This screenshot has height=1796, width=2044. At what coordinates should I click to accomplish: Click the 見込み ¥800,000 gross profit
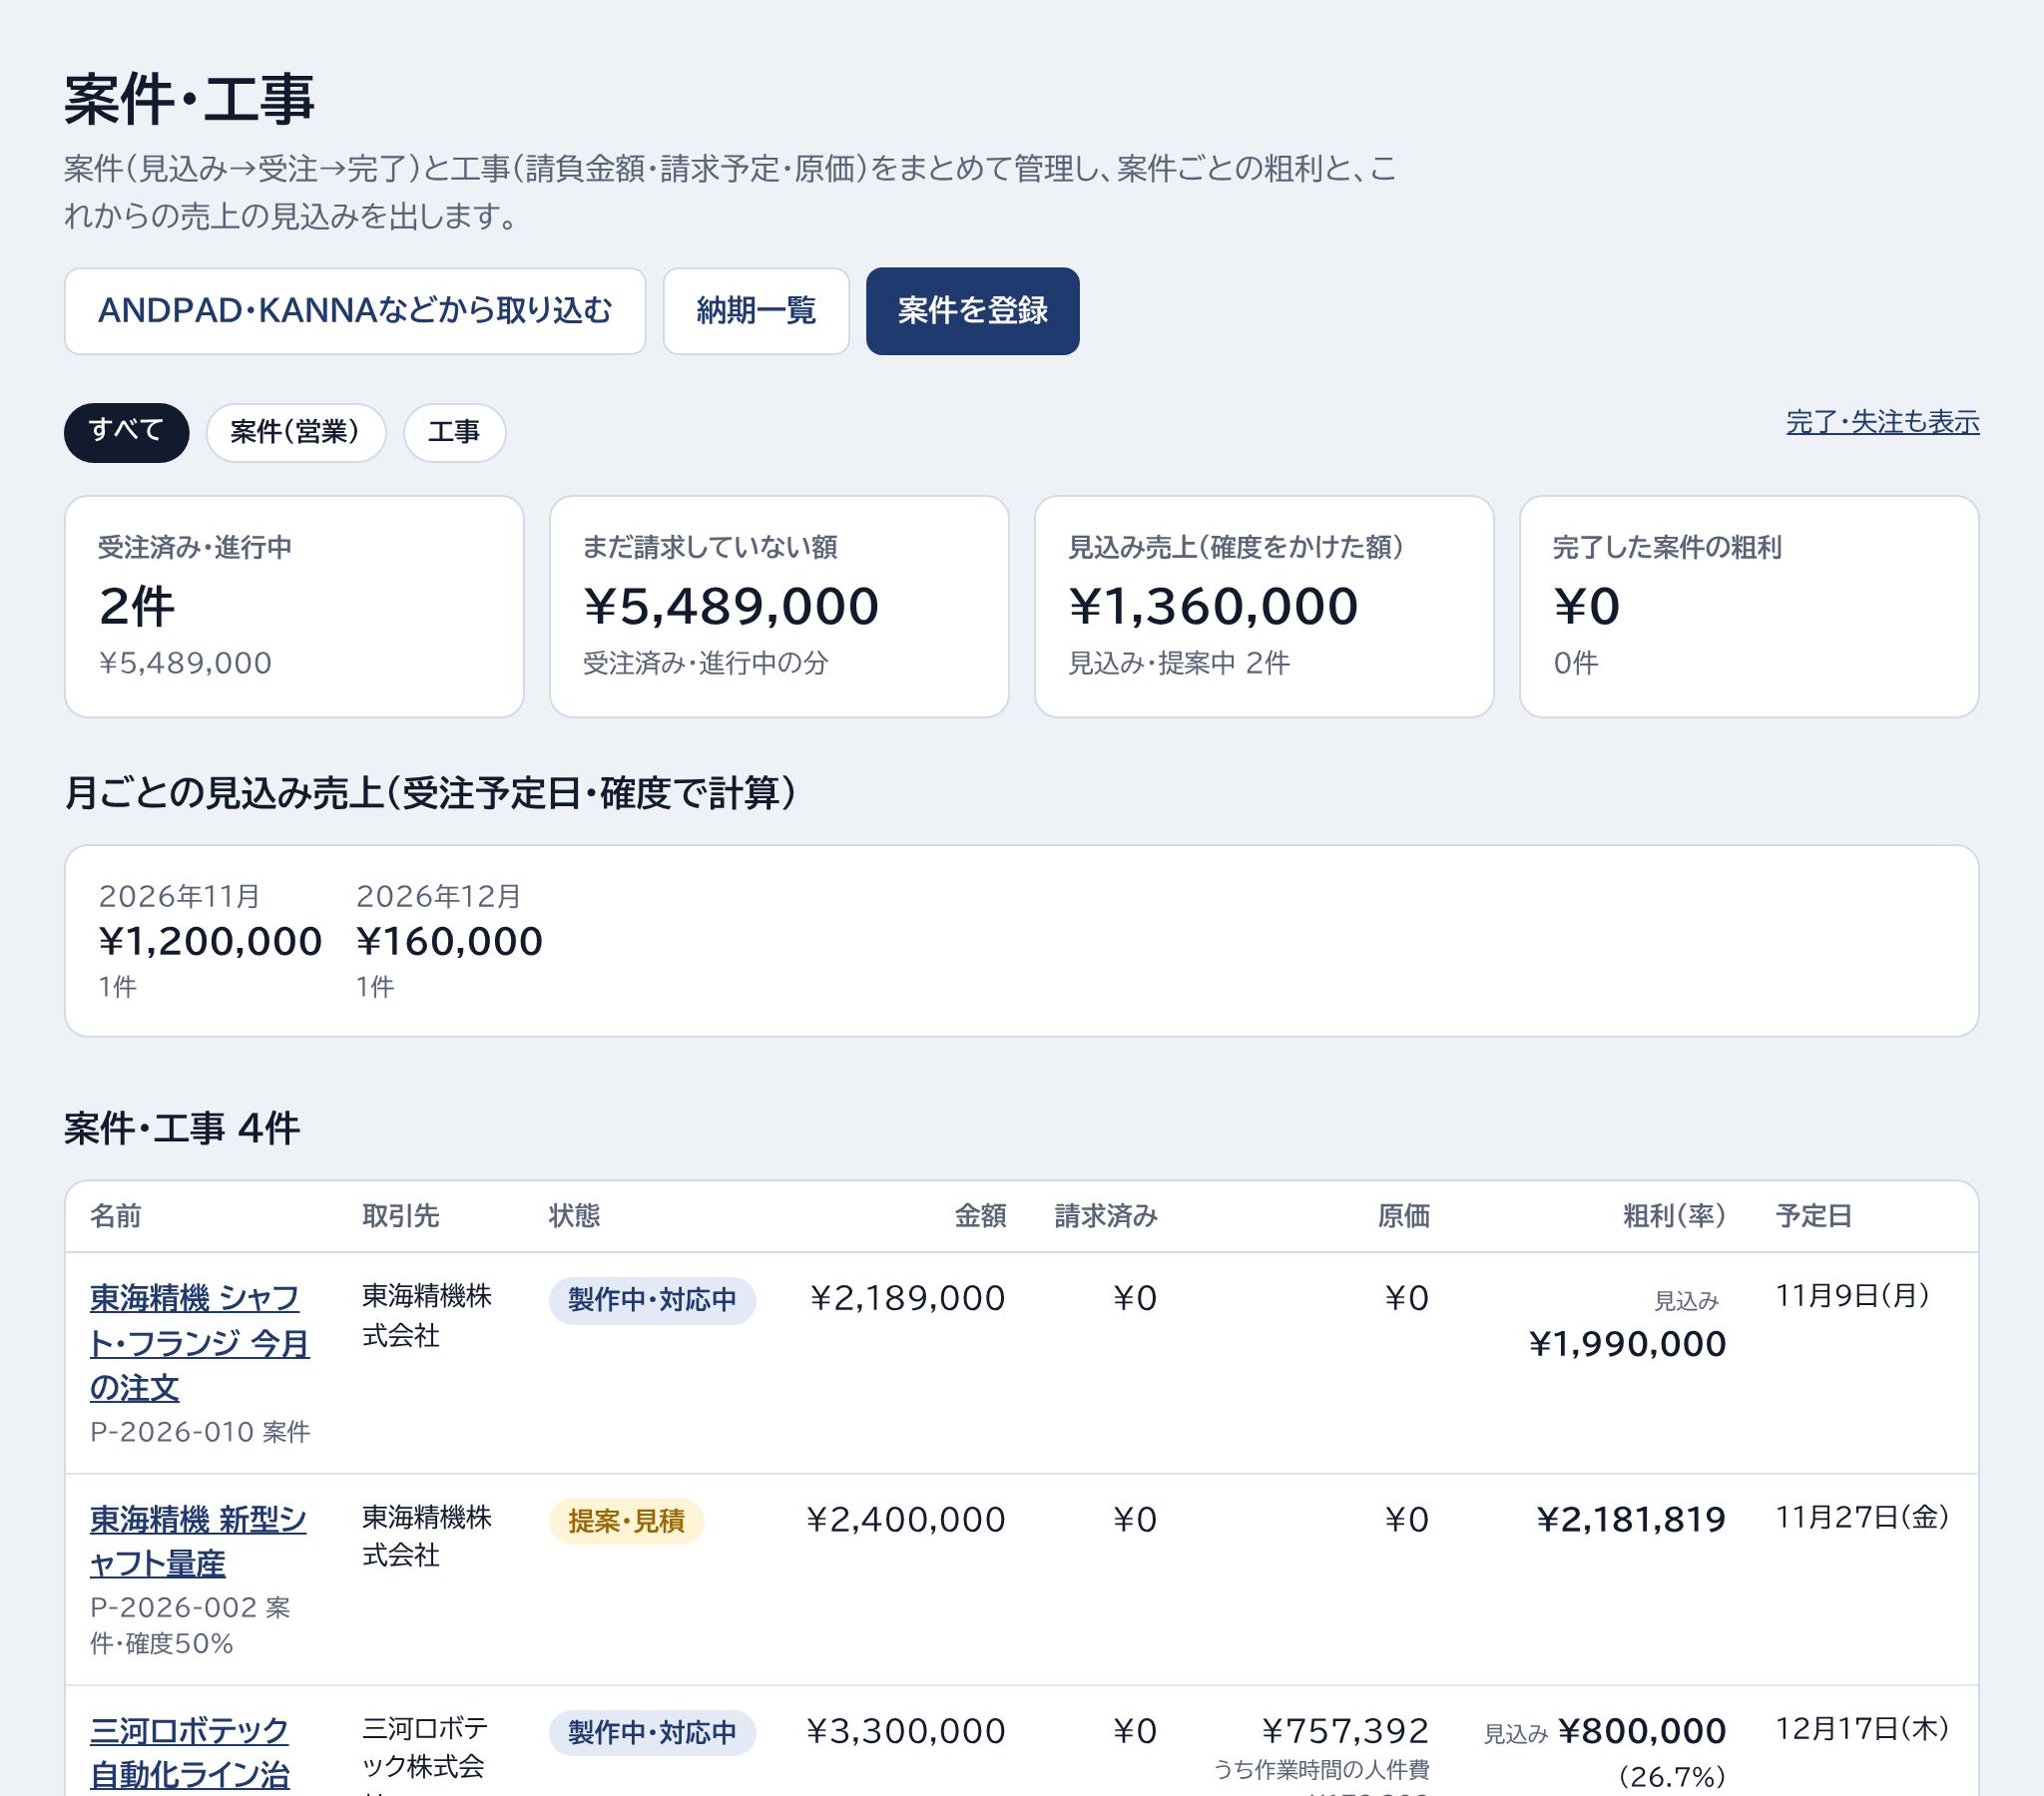click(x=1605, y=1731)
